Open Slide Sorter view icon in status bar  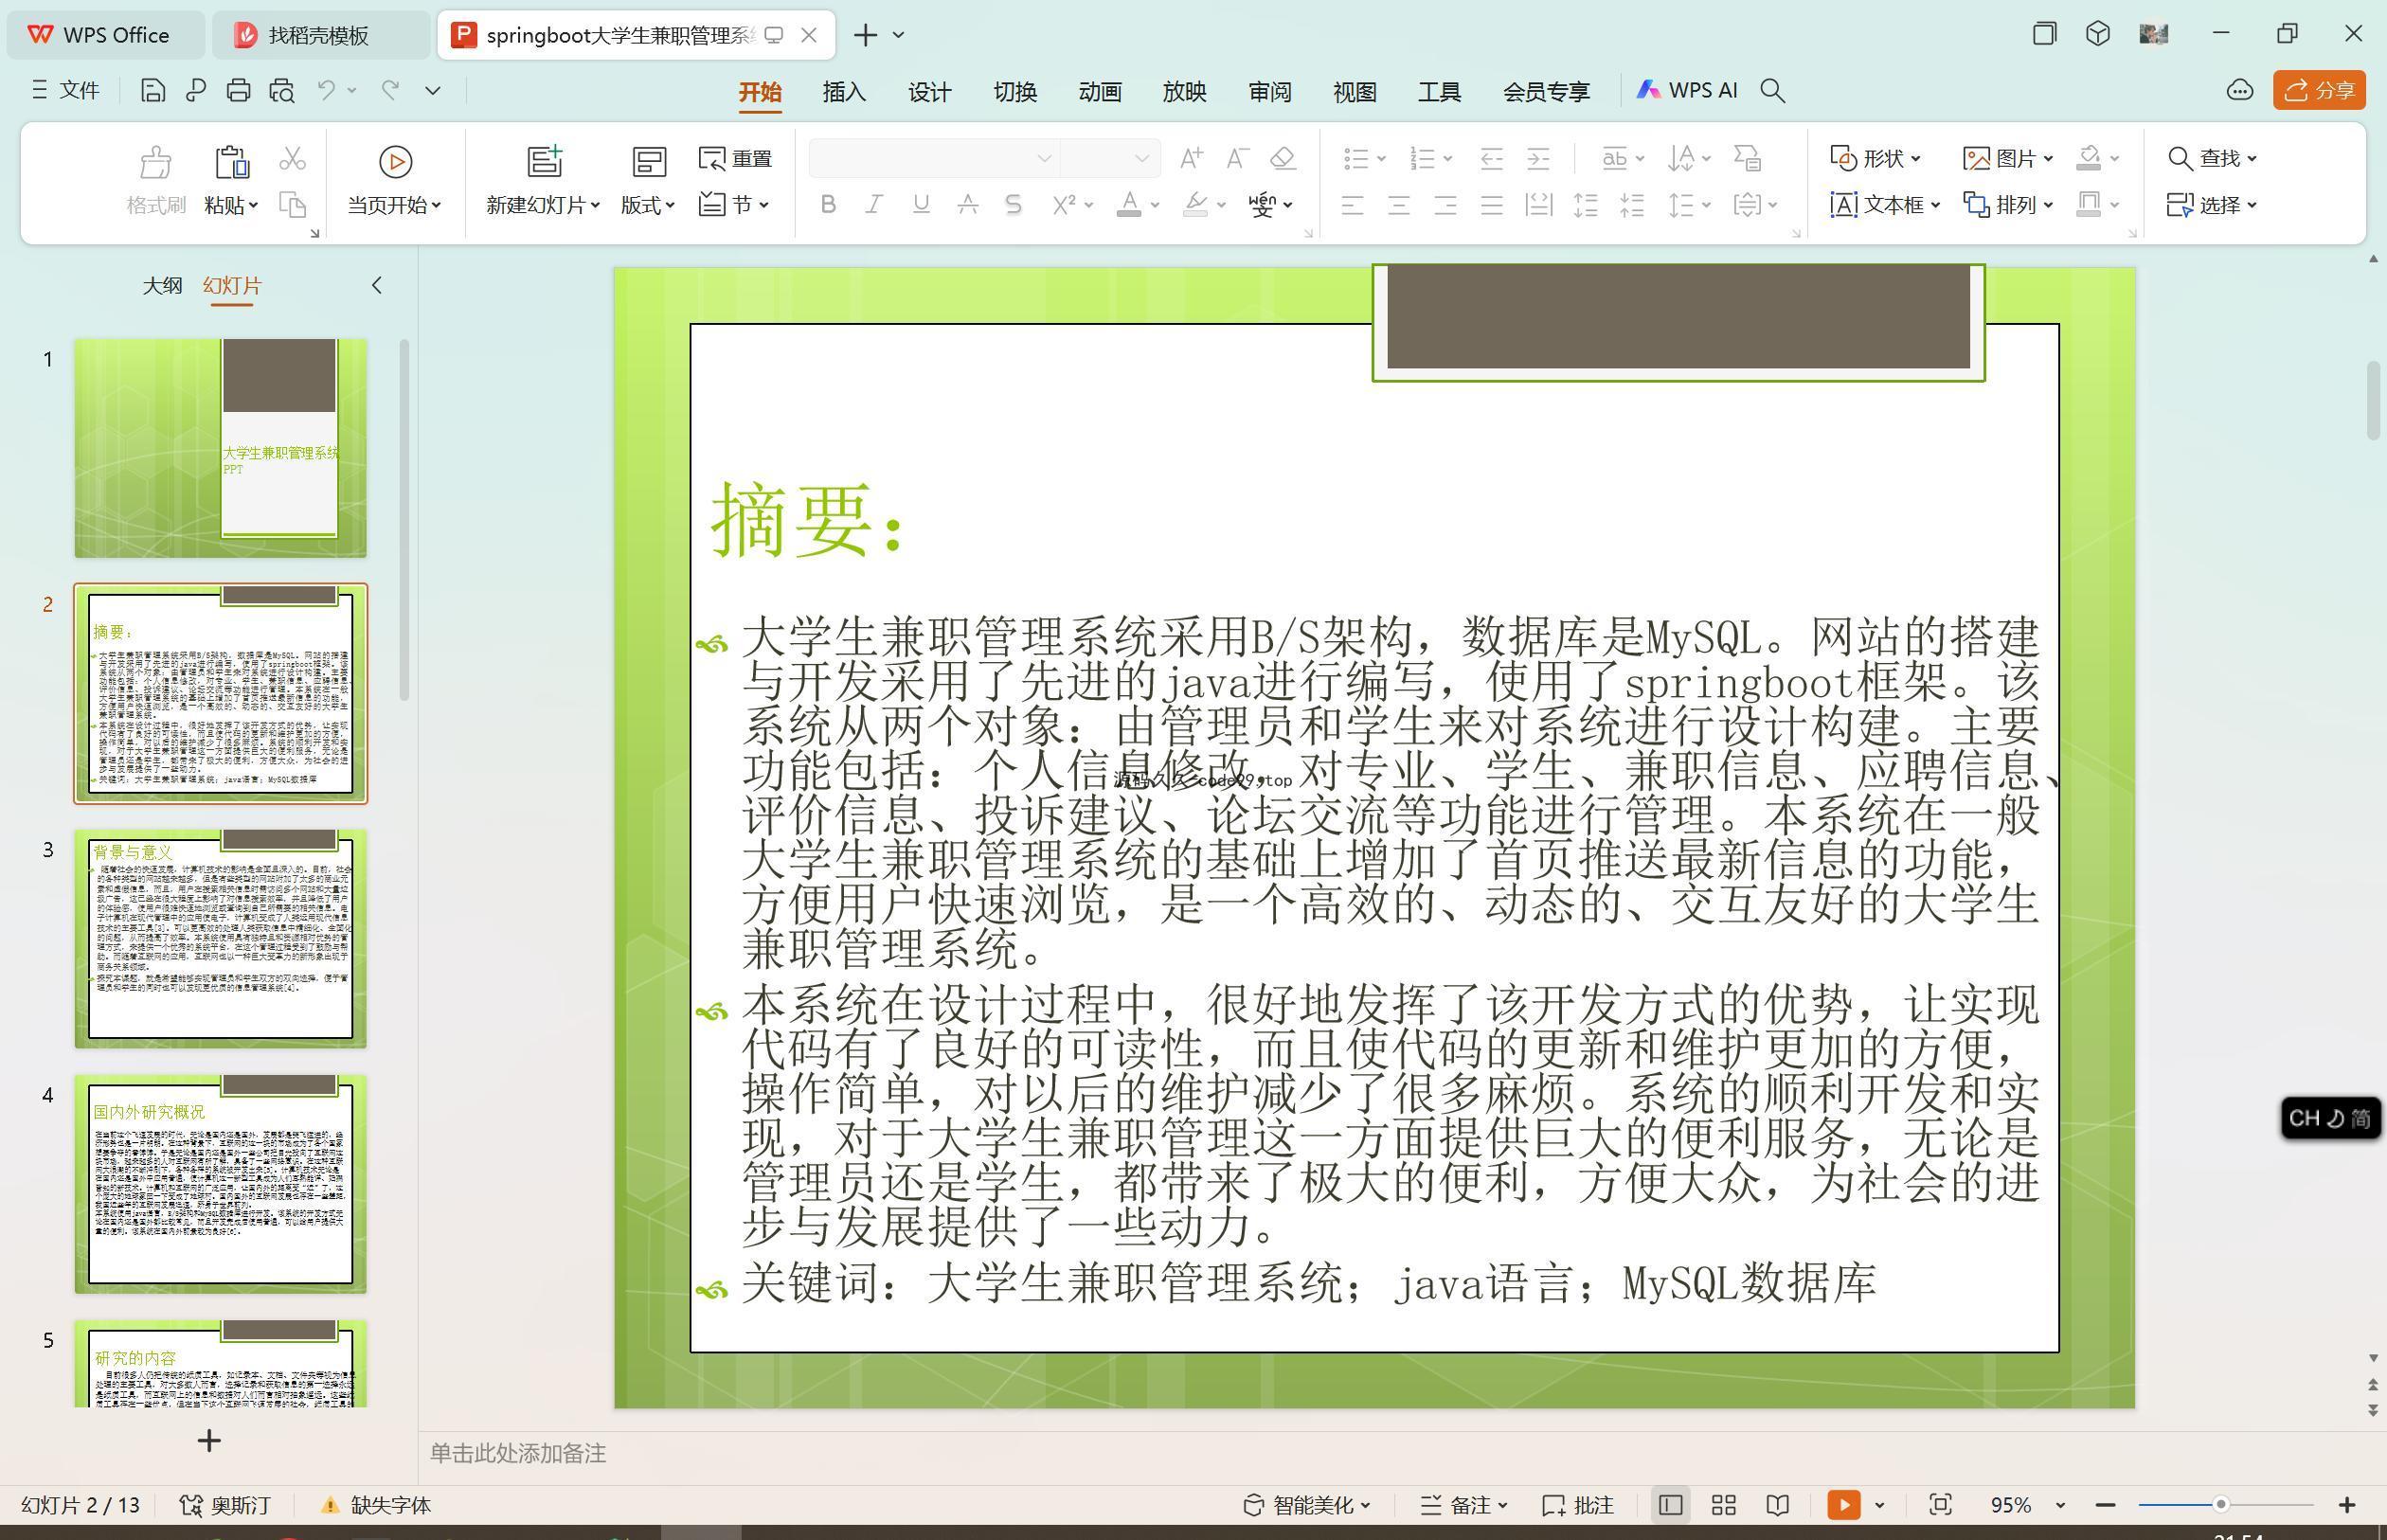(1724, 1505)
